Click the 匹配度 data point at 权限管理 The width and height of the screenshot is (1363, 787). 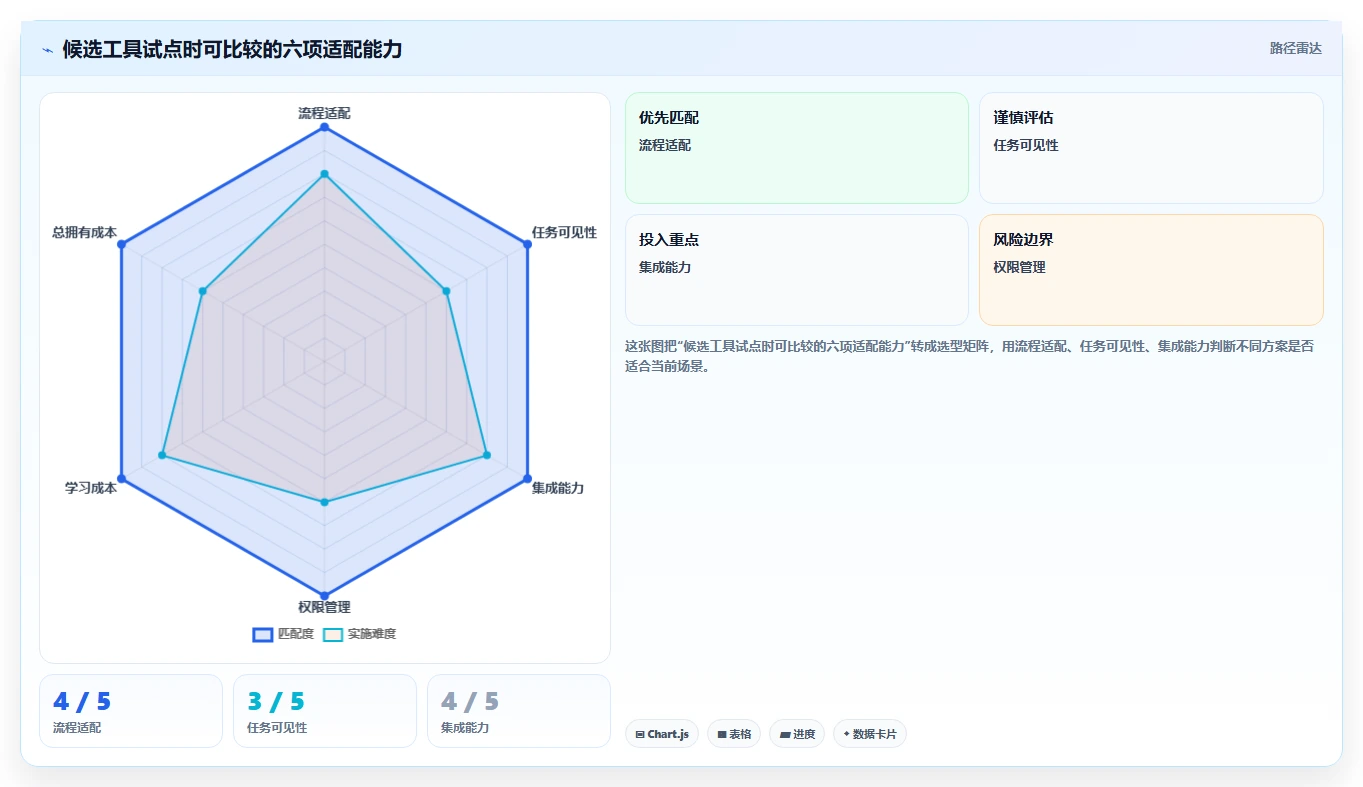tap(324, 596)
